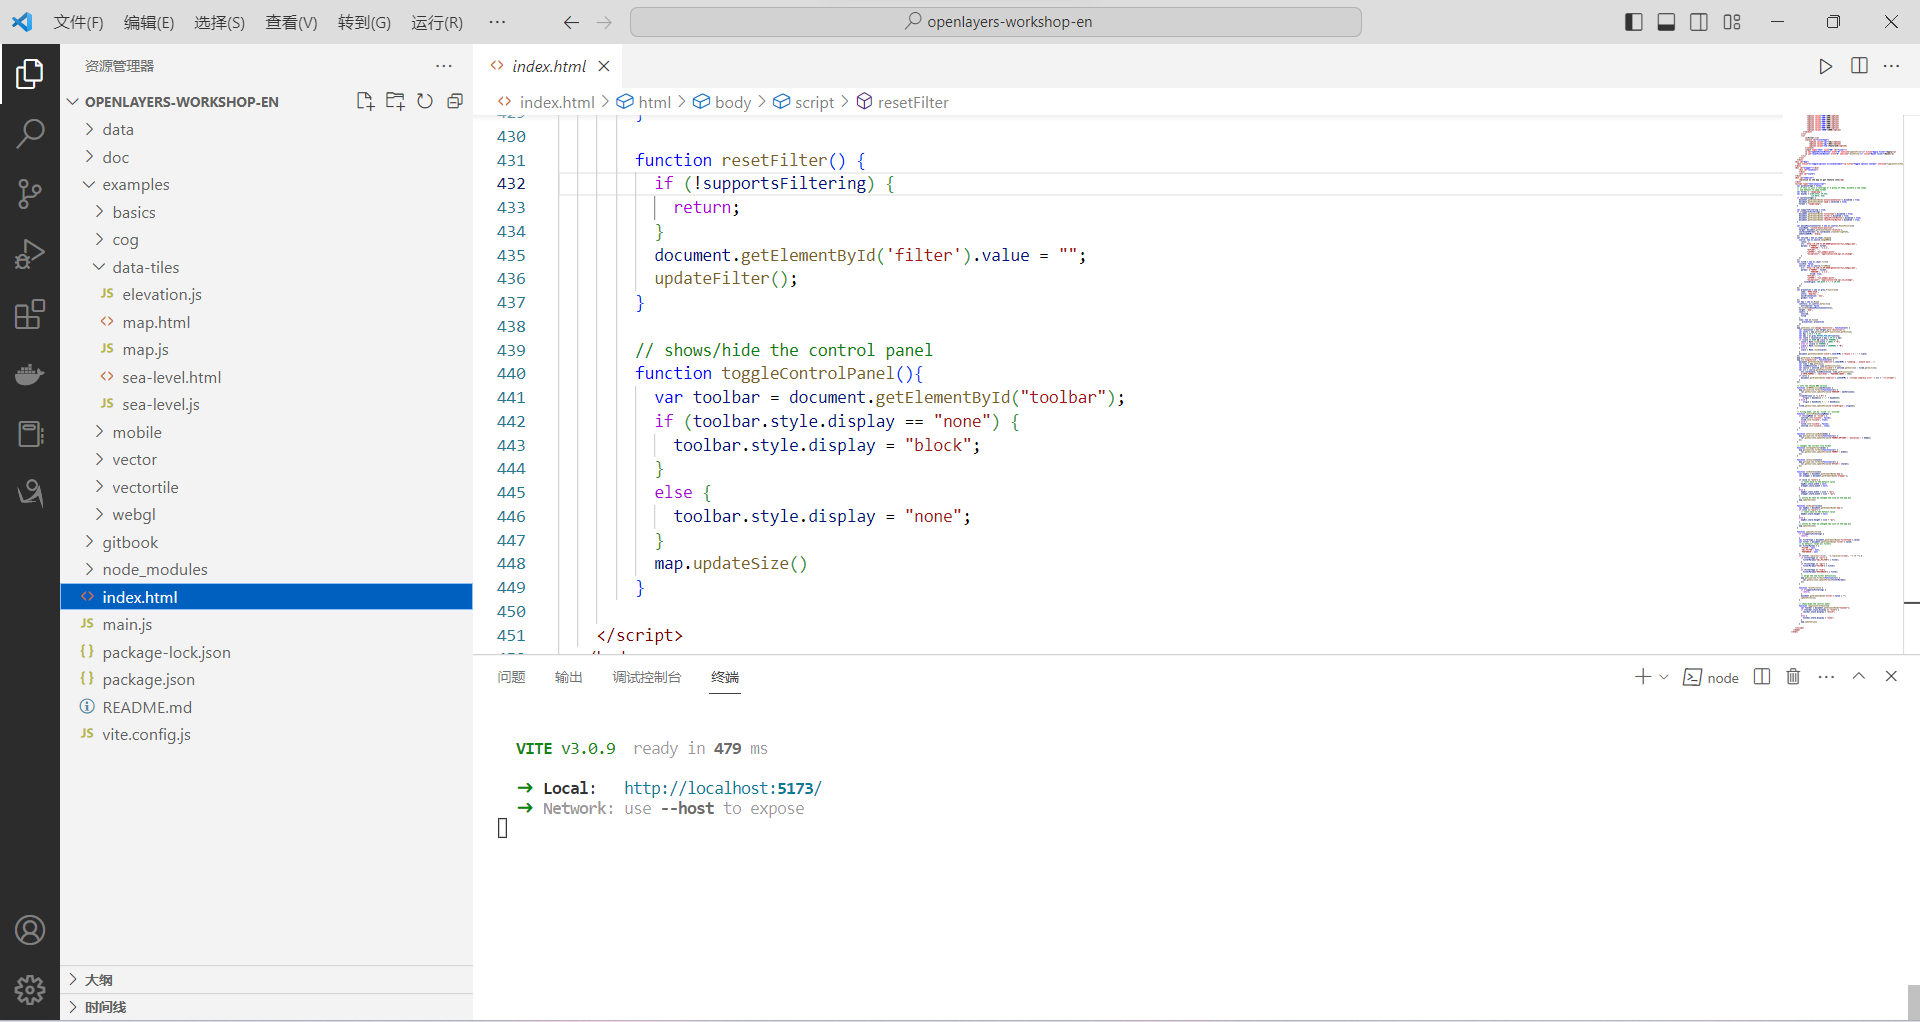
Task: Open hidden menus with title bar ellipsis
Action: [x=497, y=22]
